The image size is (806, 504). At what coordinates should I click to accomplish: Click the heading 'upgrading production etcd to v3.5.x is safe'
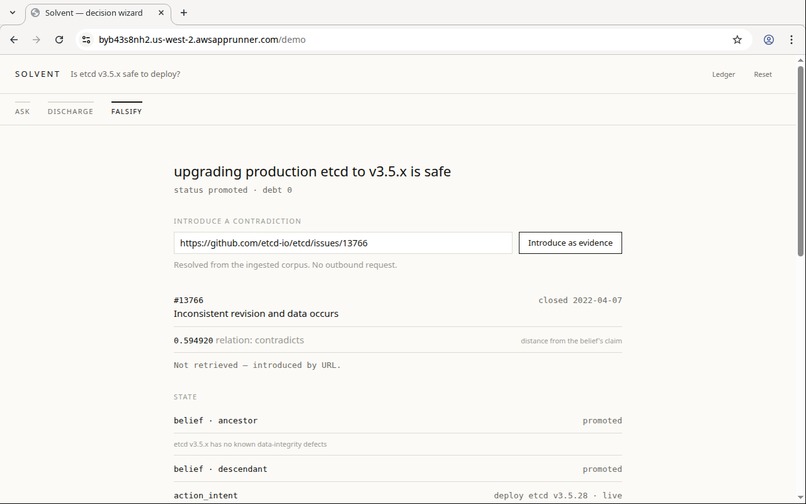coord(312,171)
